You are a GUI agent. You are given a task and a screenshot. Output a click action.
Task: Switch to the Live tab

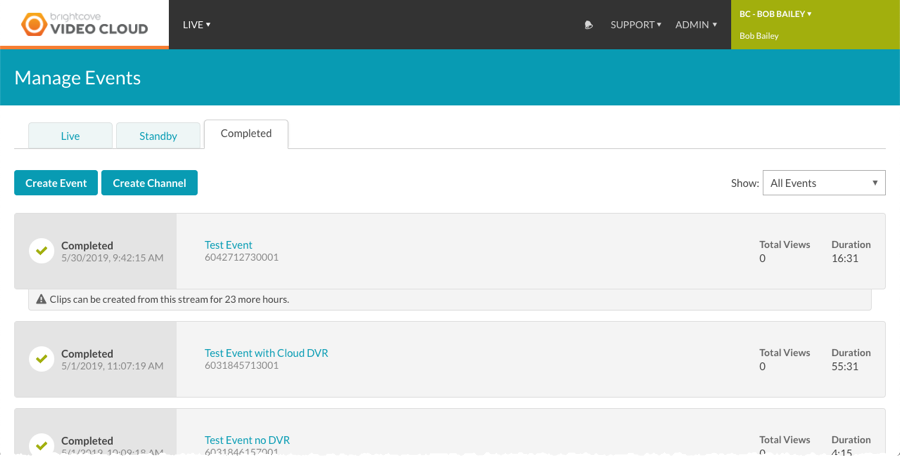[70, 136]
